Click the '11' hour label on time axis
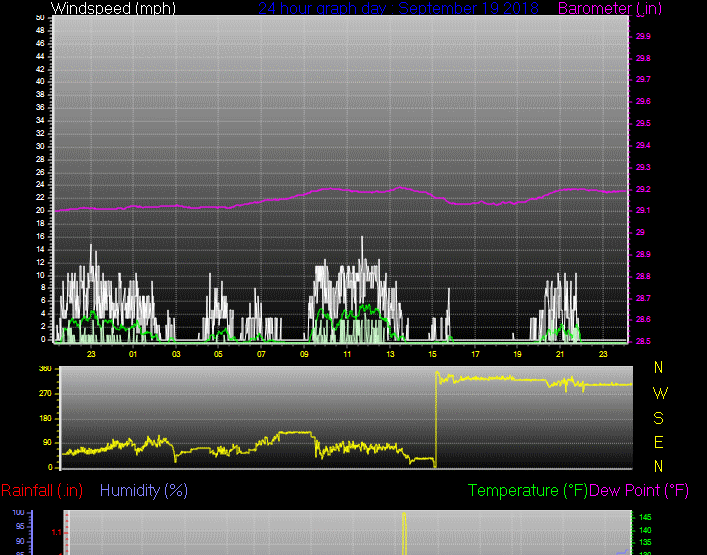The width and height of the screenshot is (707, 555). tap(347, 354)
